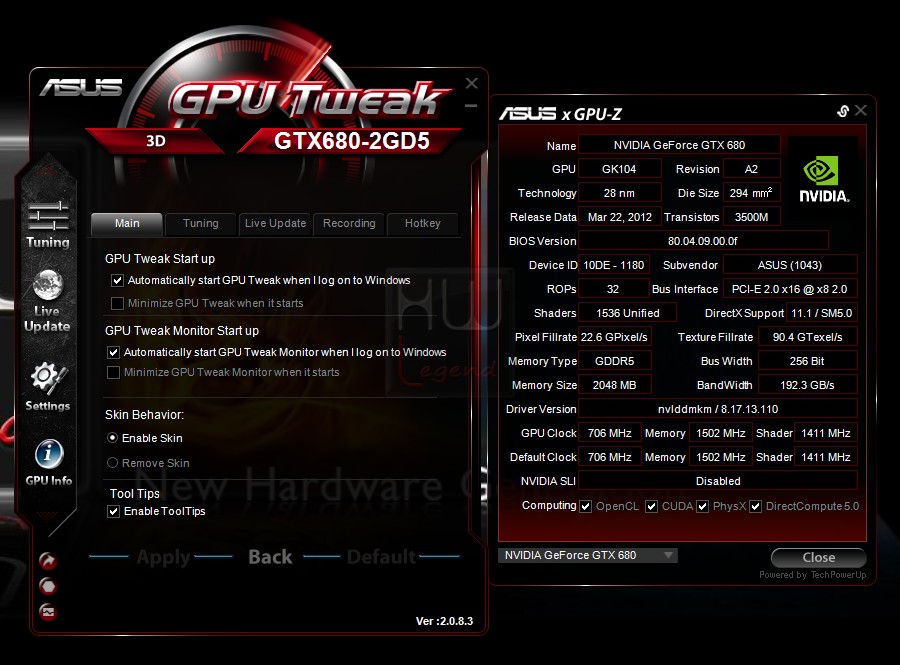Toggle Enable ToolTips checkbox
Image resolution: width=900 pixels, height=665 pixels.
(113, 511)
